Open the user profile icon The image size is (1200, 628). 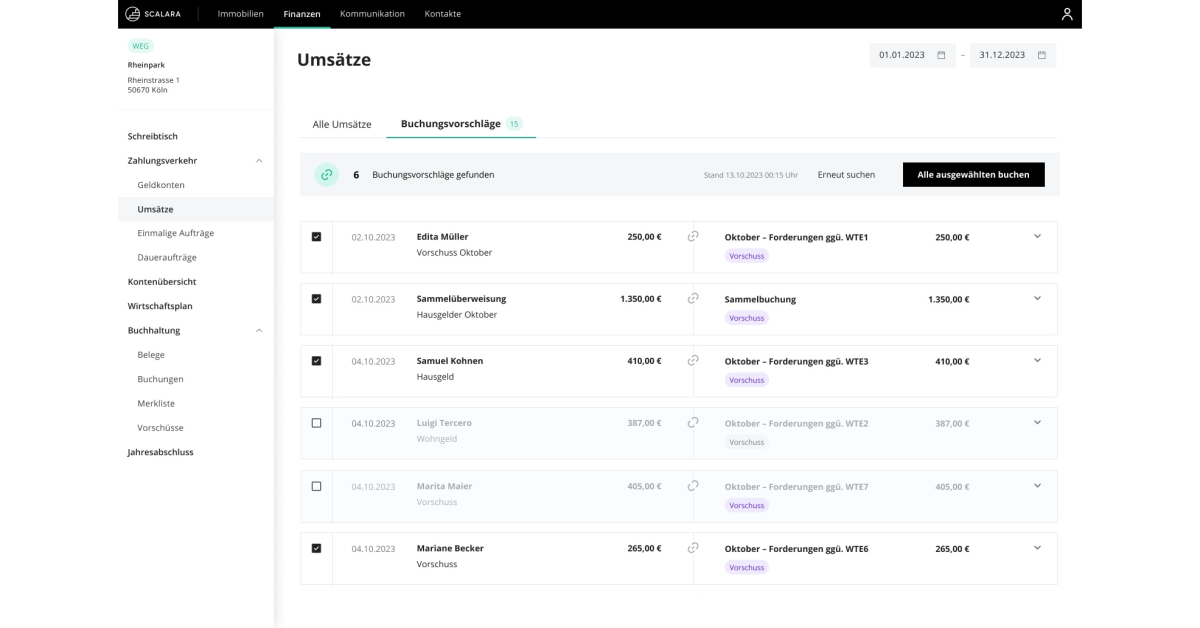1067,14
